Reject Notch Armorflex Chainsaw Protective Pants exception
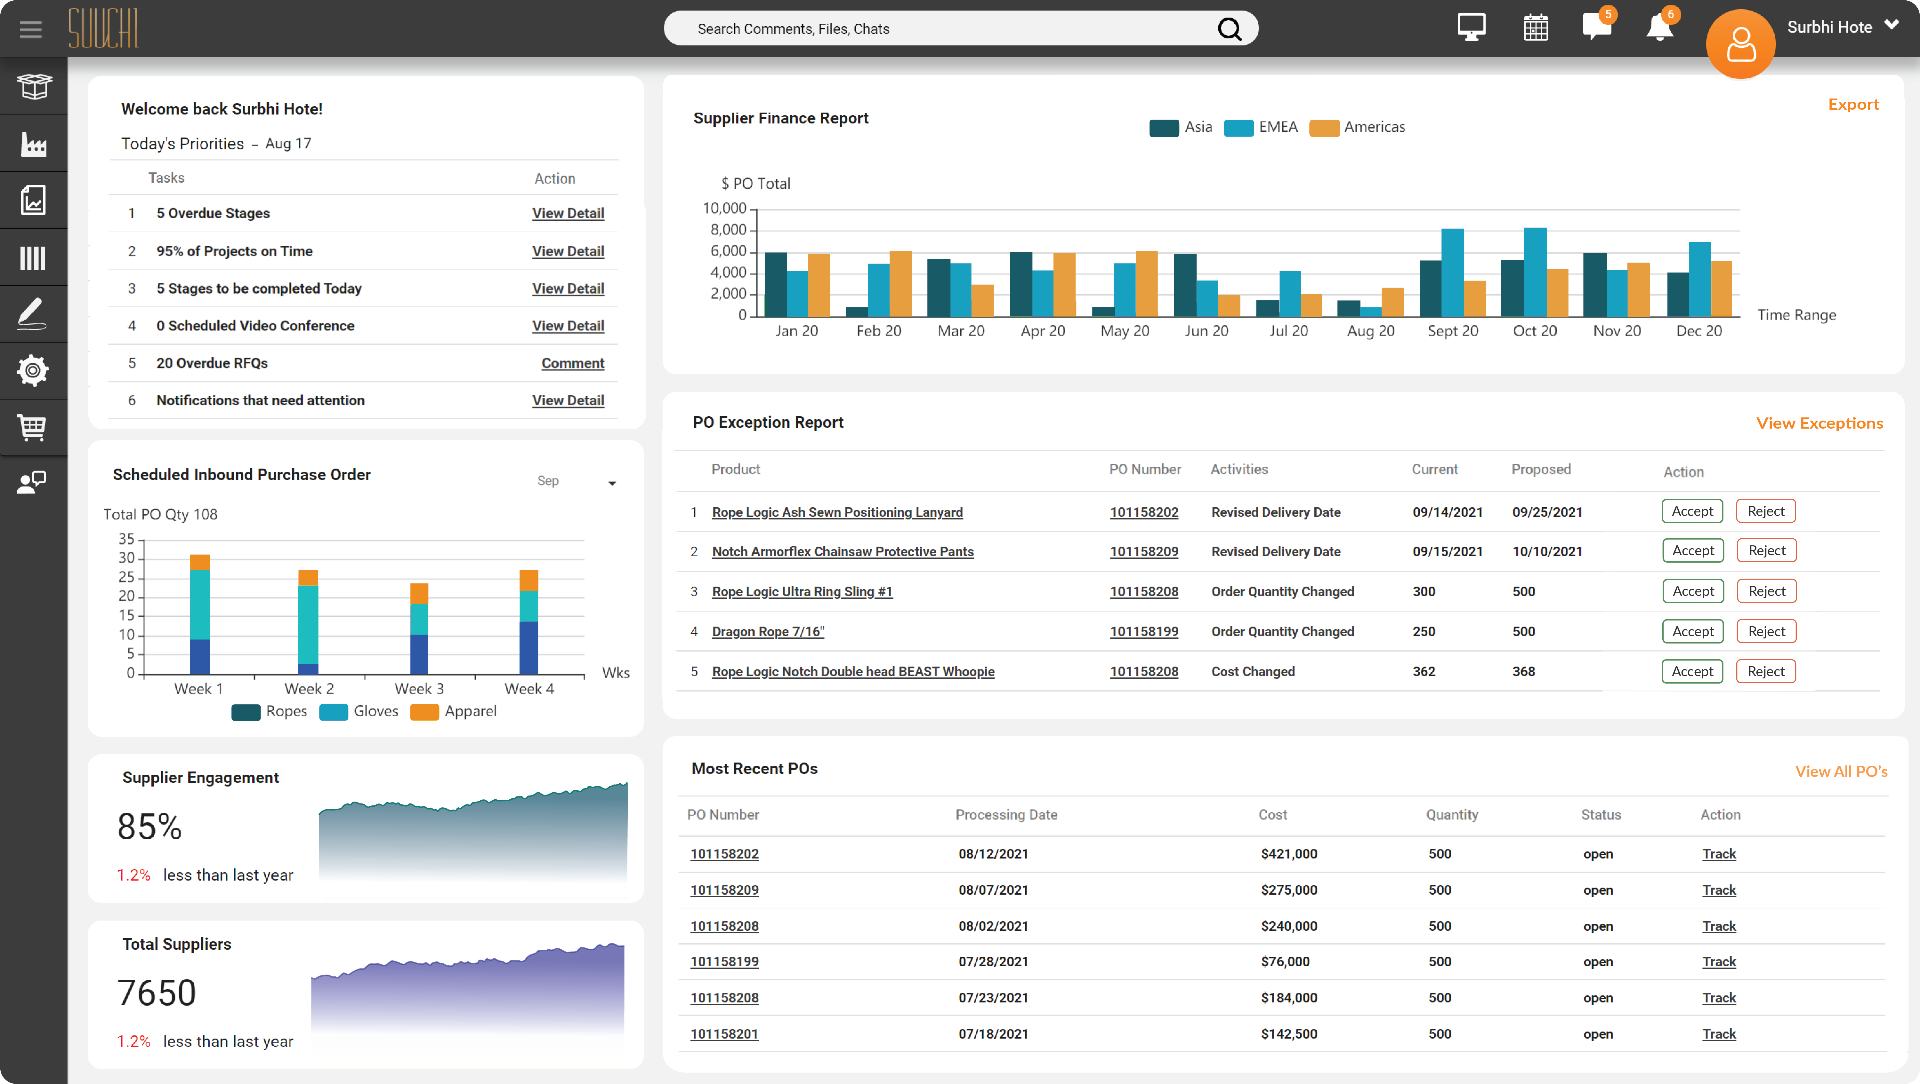The width and height of the screenshot is (1920, 1084). [1767, 551]
